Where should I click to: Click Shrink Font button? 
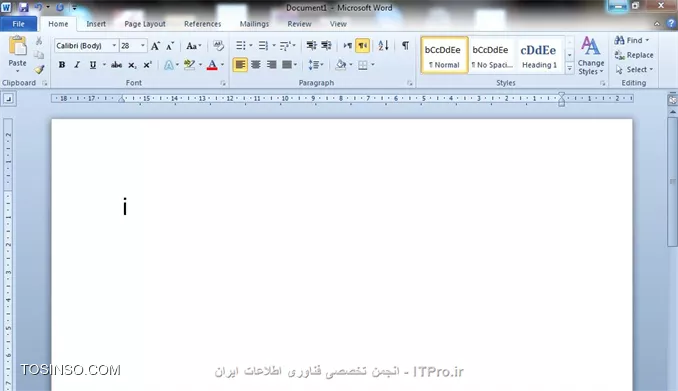pyautogui.click(x=170, y=46)
